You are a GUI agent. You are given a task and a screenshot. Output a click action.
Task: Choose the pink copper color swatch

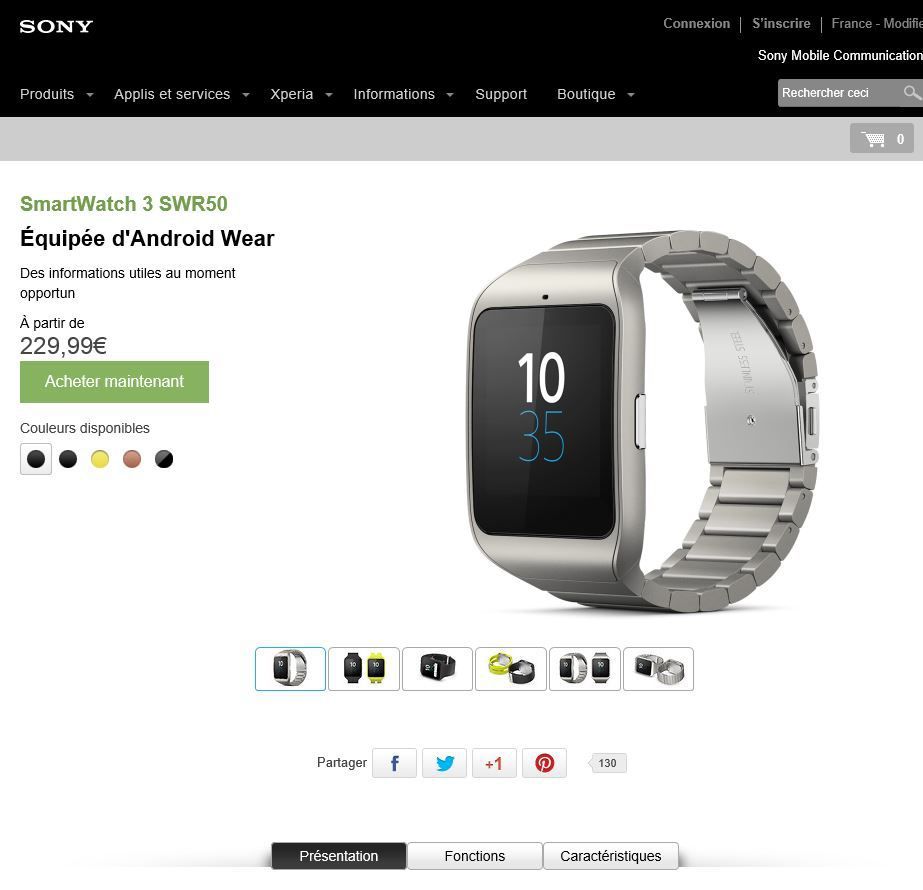(132, 459)
